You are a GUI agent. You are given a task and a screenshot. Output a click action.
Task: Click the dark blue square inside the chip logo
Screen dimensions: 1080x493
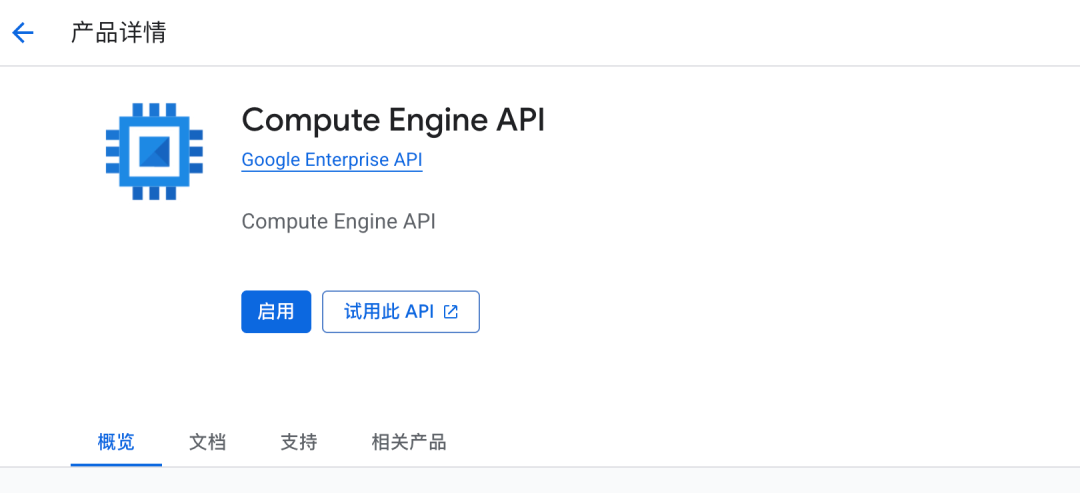click(154, 151)
